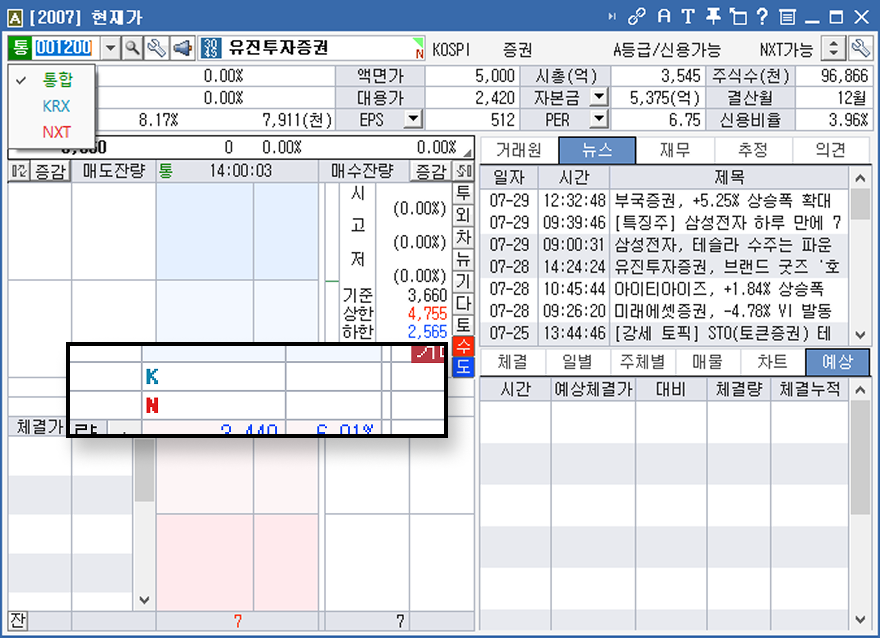Open settings wrench at the top-right corner
The width and height of the screenshot is (880, 638).
(x=860, y=48)
